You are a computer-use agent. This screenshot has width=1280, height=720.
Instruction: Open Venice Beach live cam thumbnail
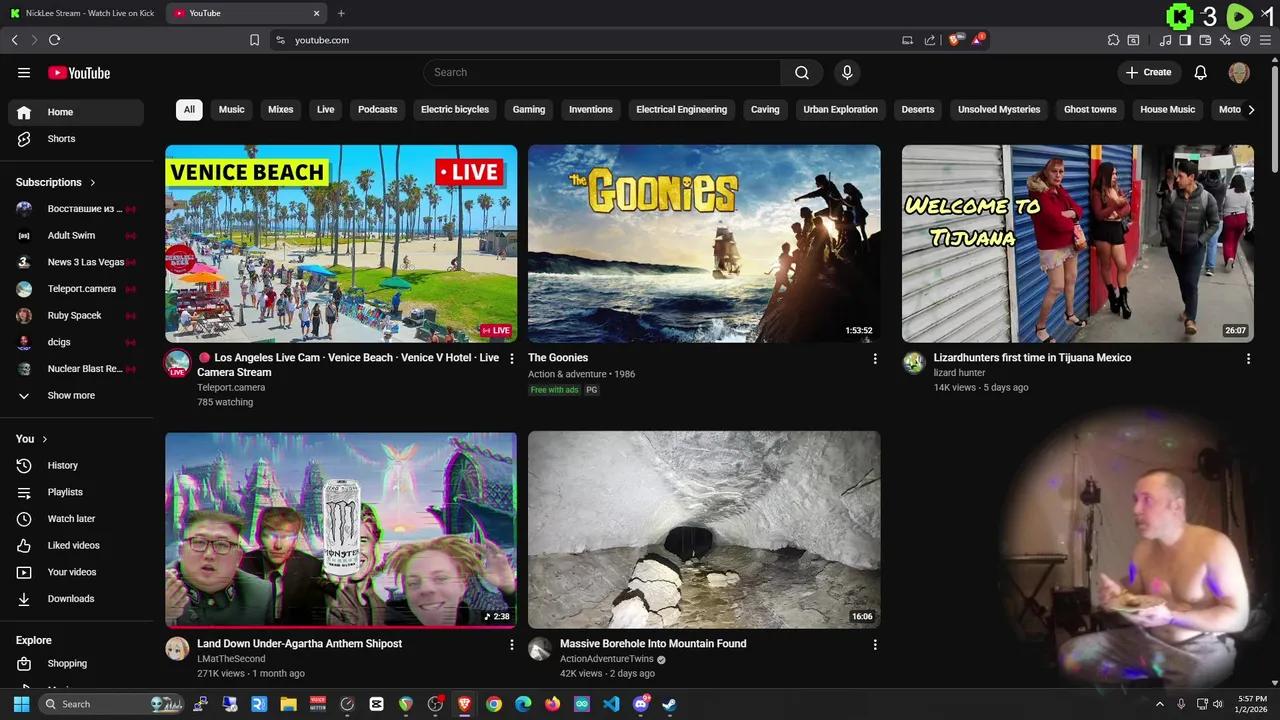pyautogui.click(x=341, y=243)
